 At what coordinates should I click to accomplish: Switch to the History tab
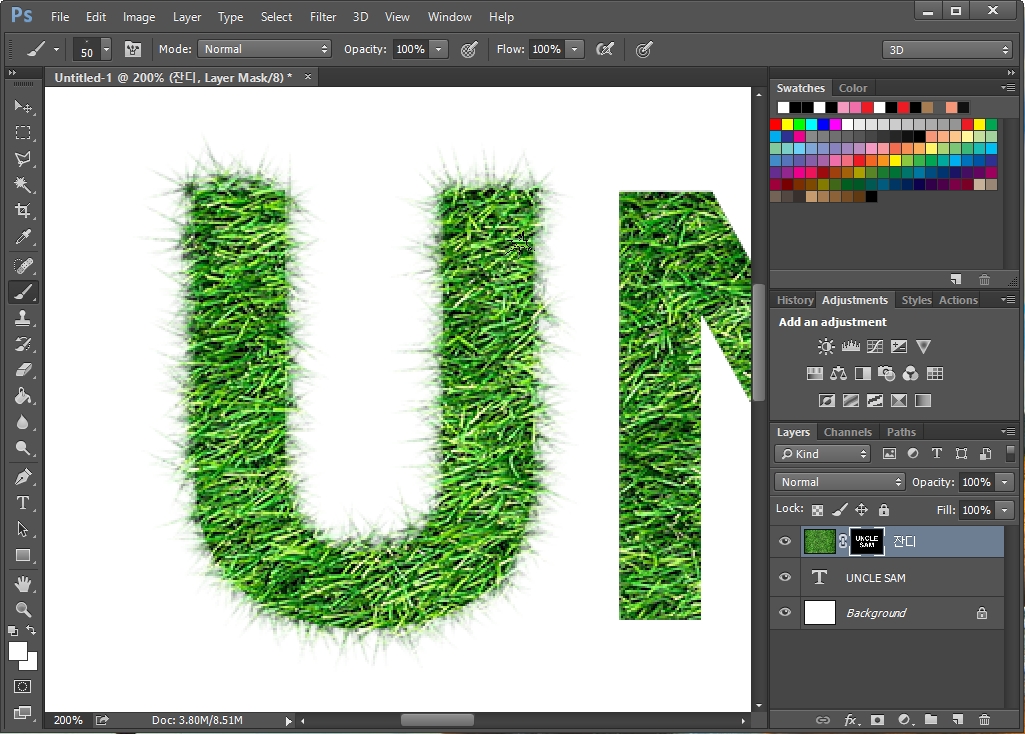click(795, 300)
